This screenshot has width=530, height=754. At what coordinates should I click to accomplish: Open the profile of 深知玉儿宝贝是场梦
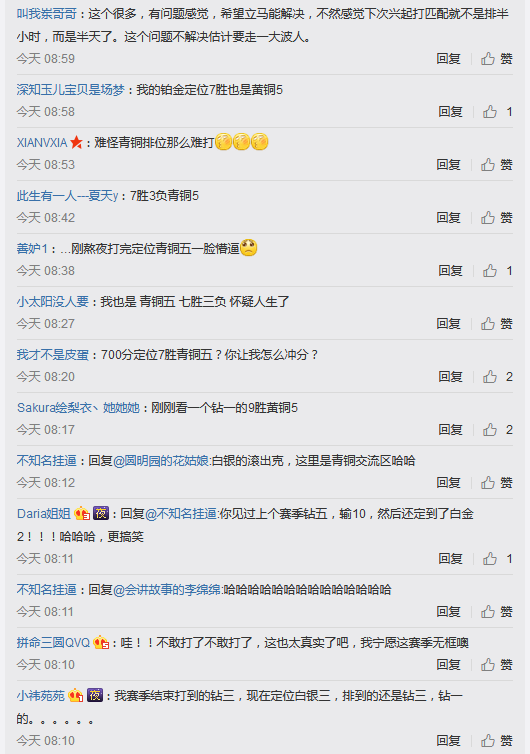coord(71,89)
